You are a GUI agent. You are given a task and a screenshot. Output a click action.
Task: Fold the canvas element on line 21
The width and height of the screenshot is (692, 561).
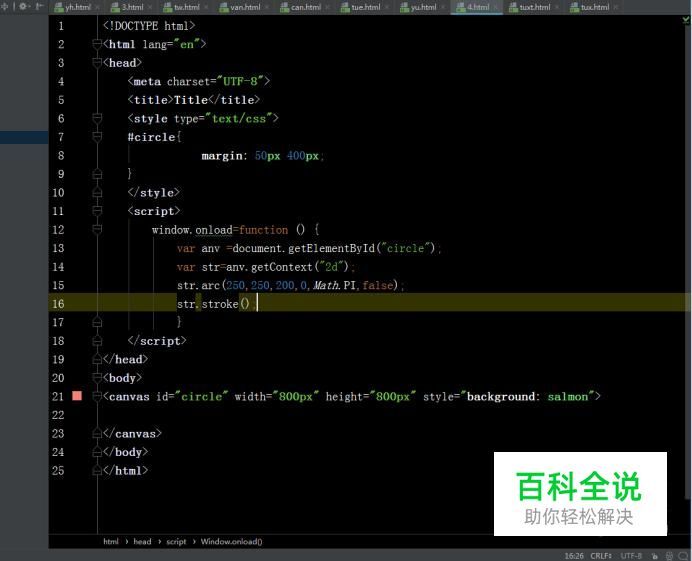click(97, 396)
